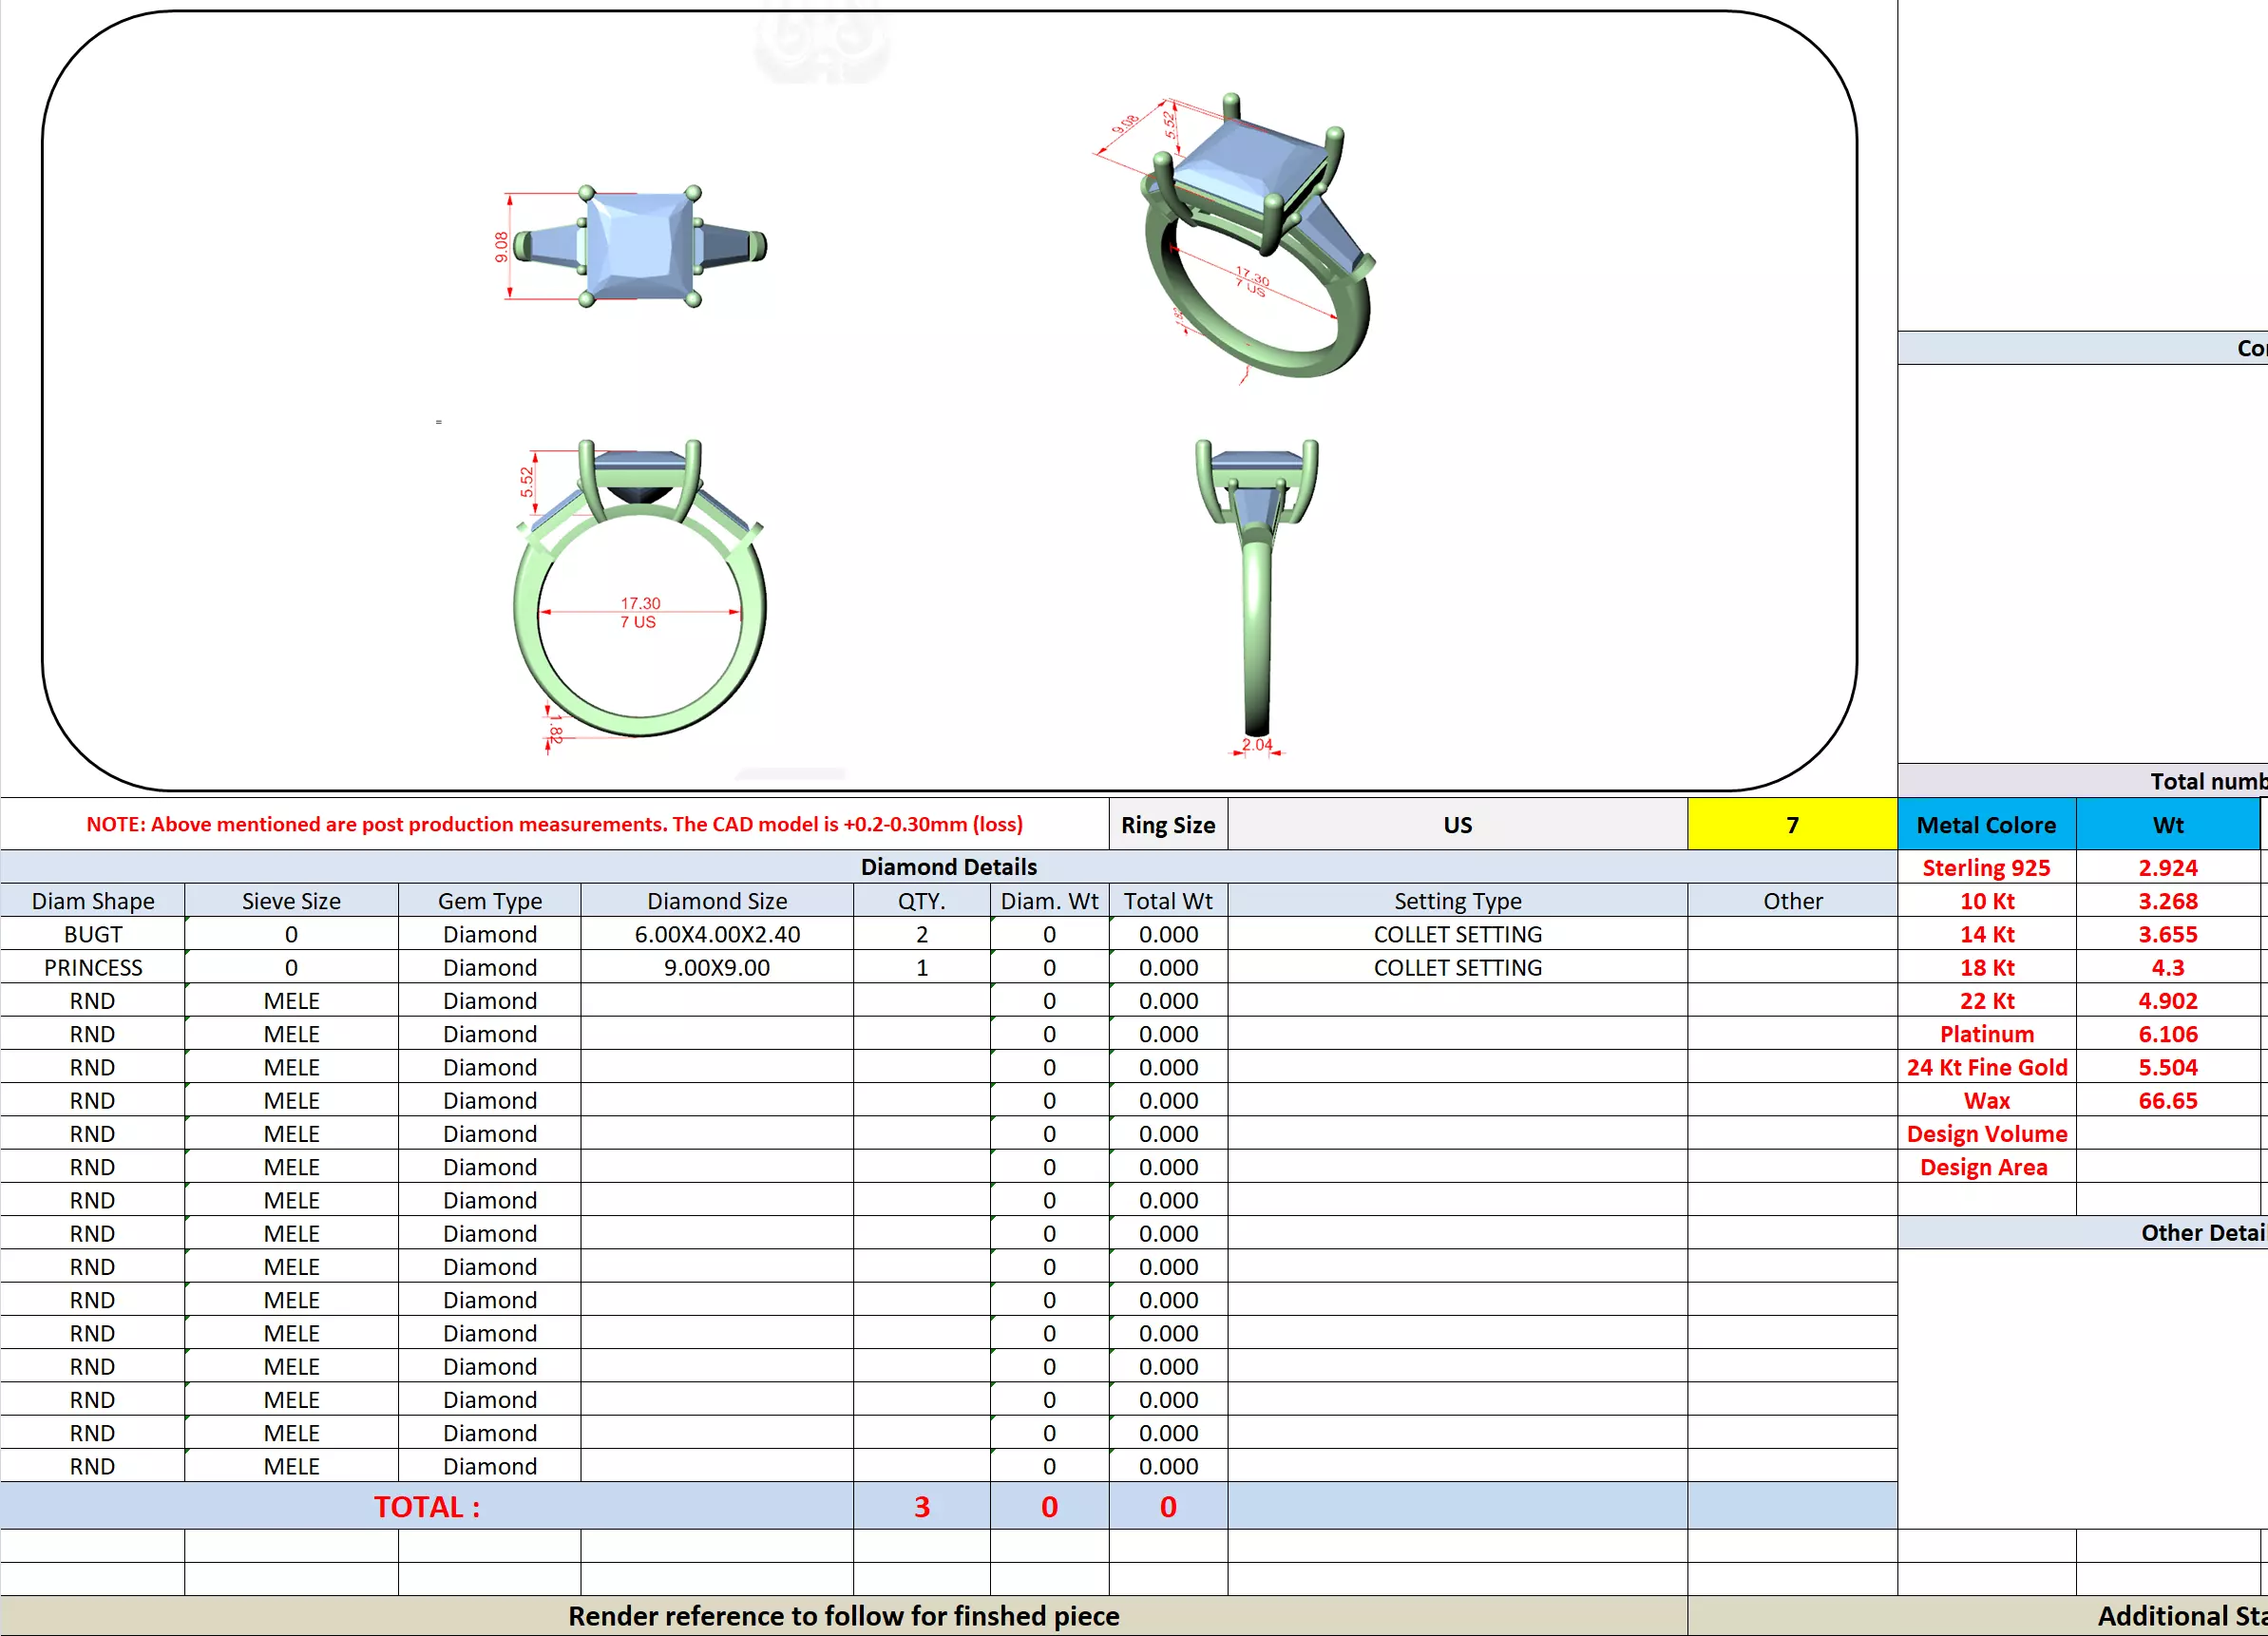Select the Design Volume label cell
Screen dimensions: 2268x1636
tap(1986, 1134)
